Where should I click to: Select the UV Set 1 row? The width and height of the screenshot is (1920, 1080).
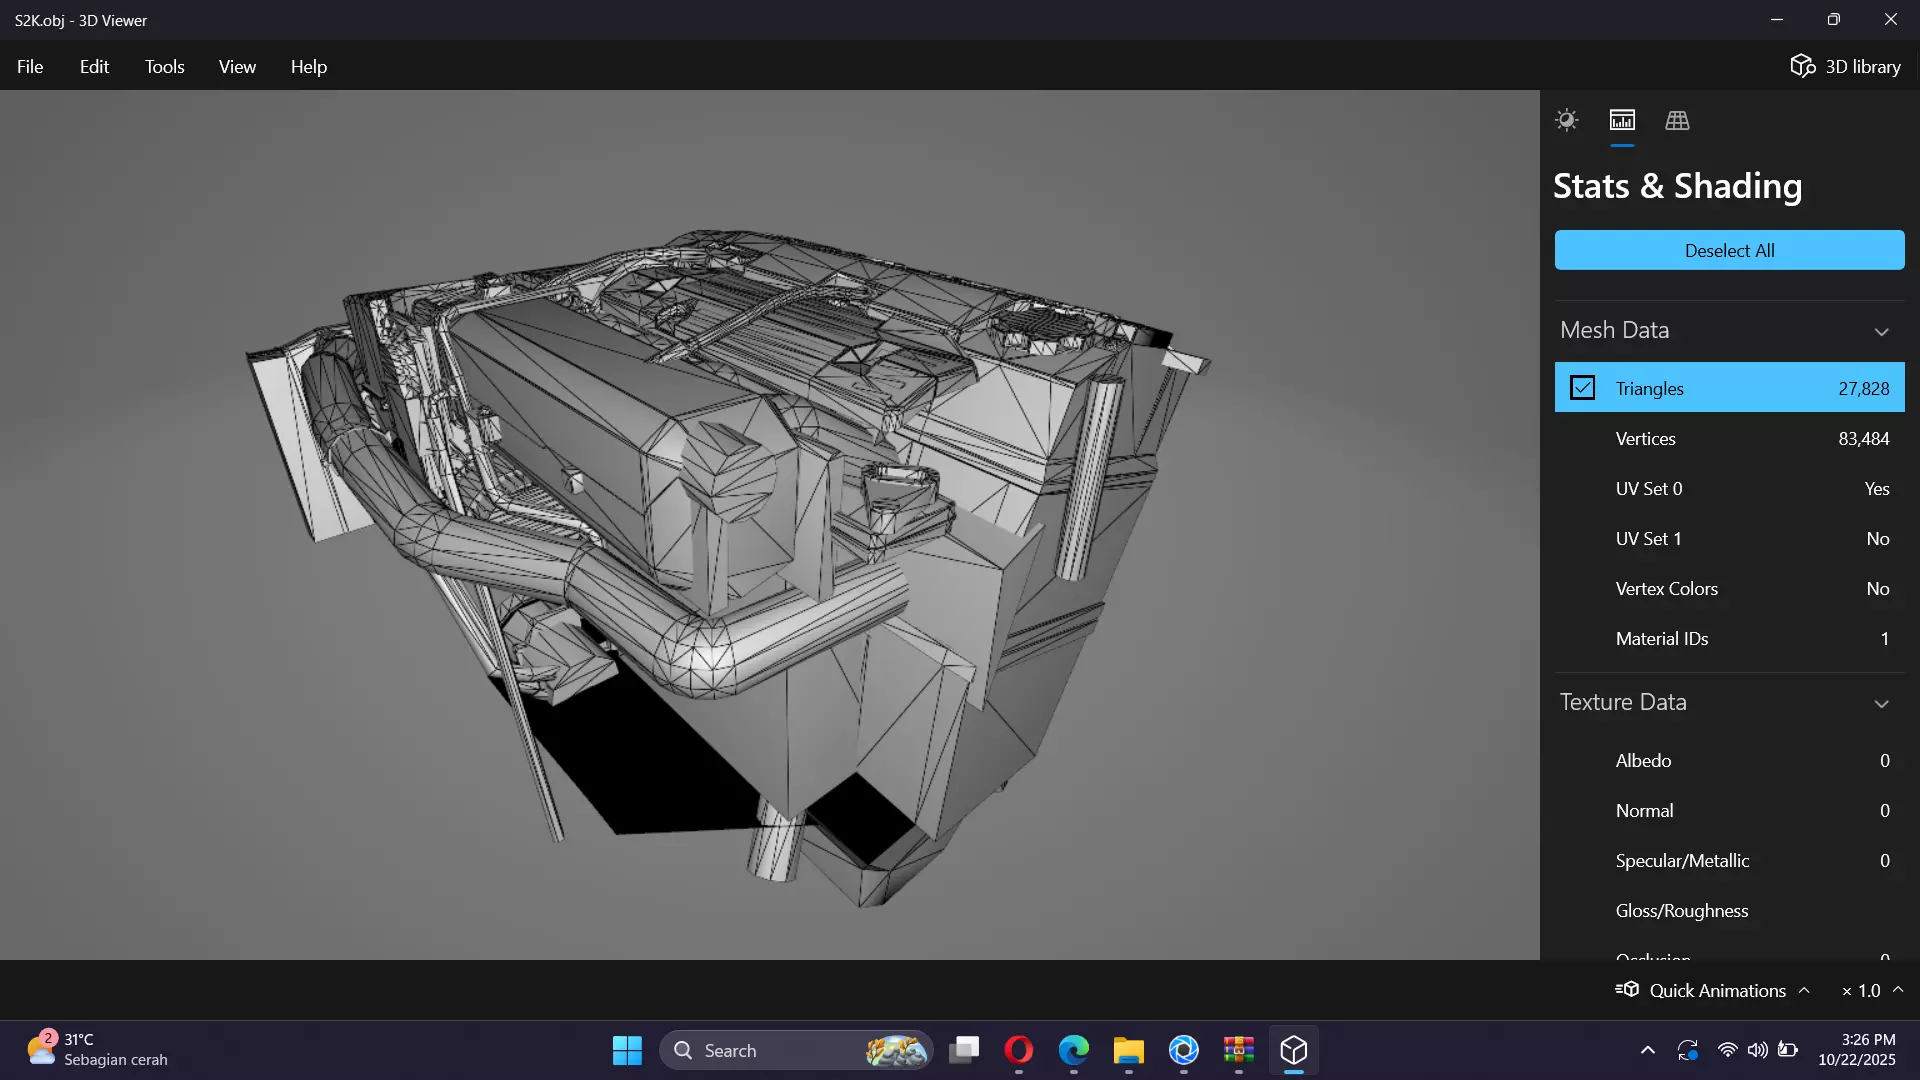[x=1729, y=538]
